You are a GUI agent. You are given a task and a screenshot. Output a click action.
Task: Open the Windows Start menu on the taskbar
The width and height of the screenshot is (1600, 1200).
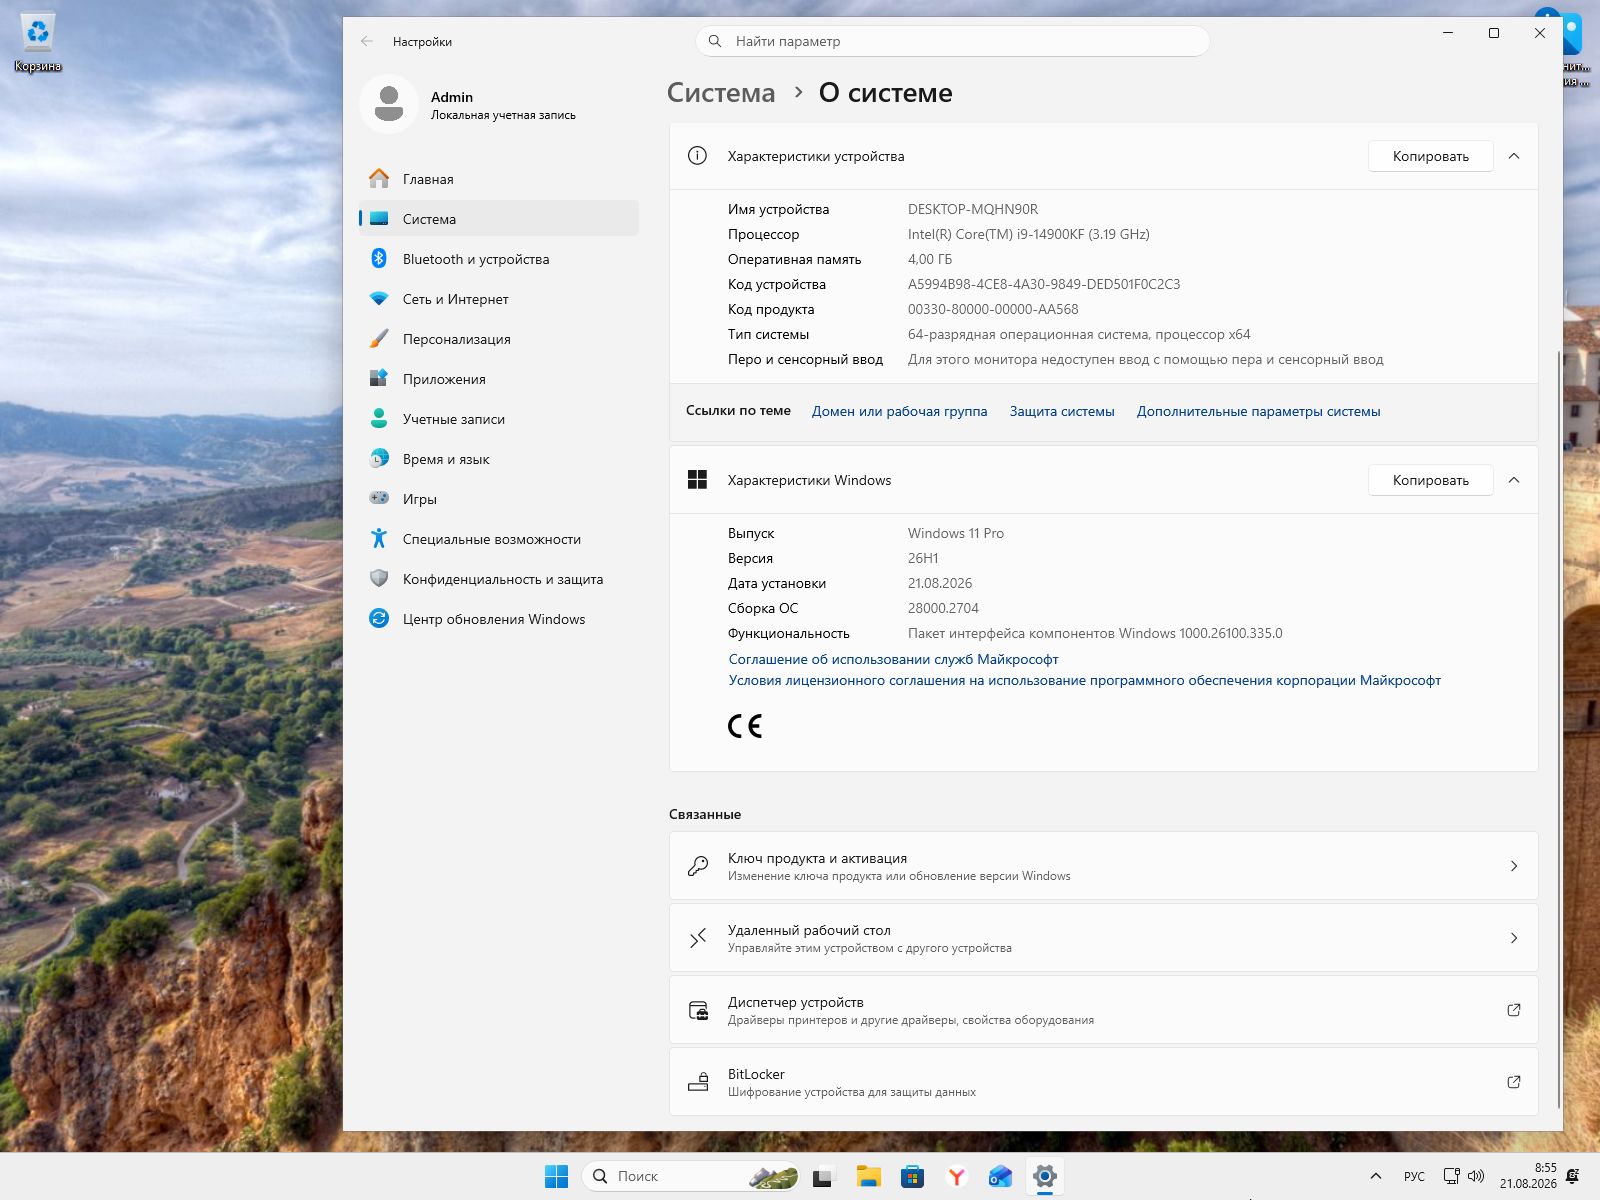point(557,1176)
